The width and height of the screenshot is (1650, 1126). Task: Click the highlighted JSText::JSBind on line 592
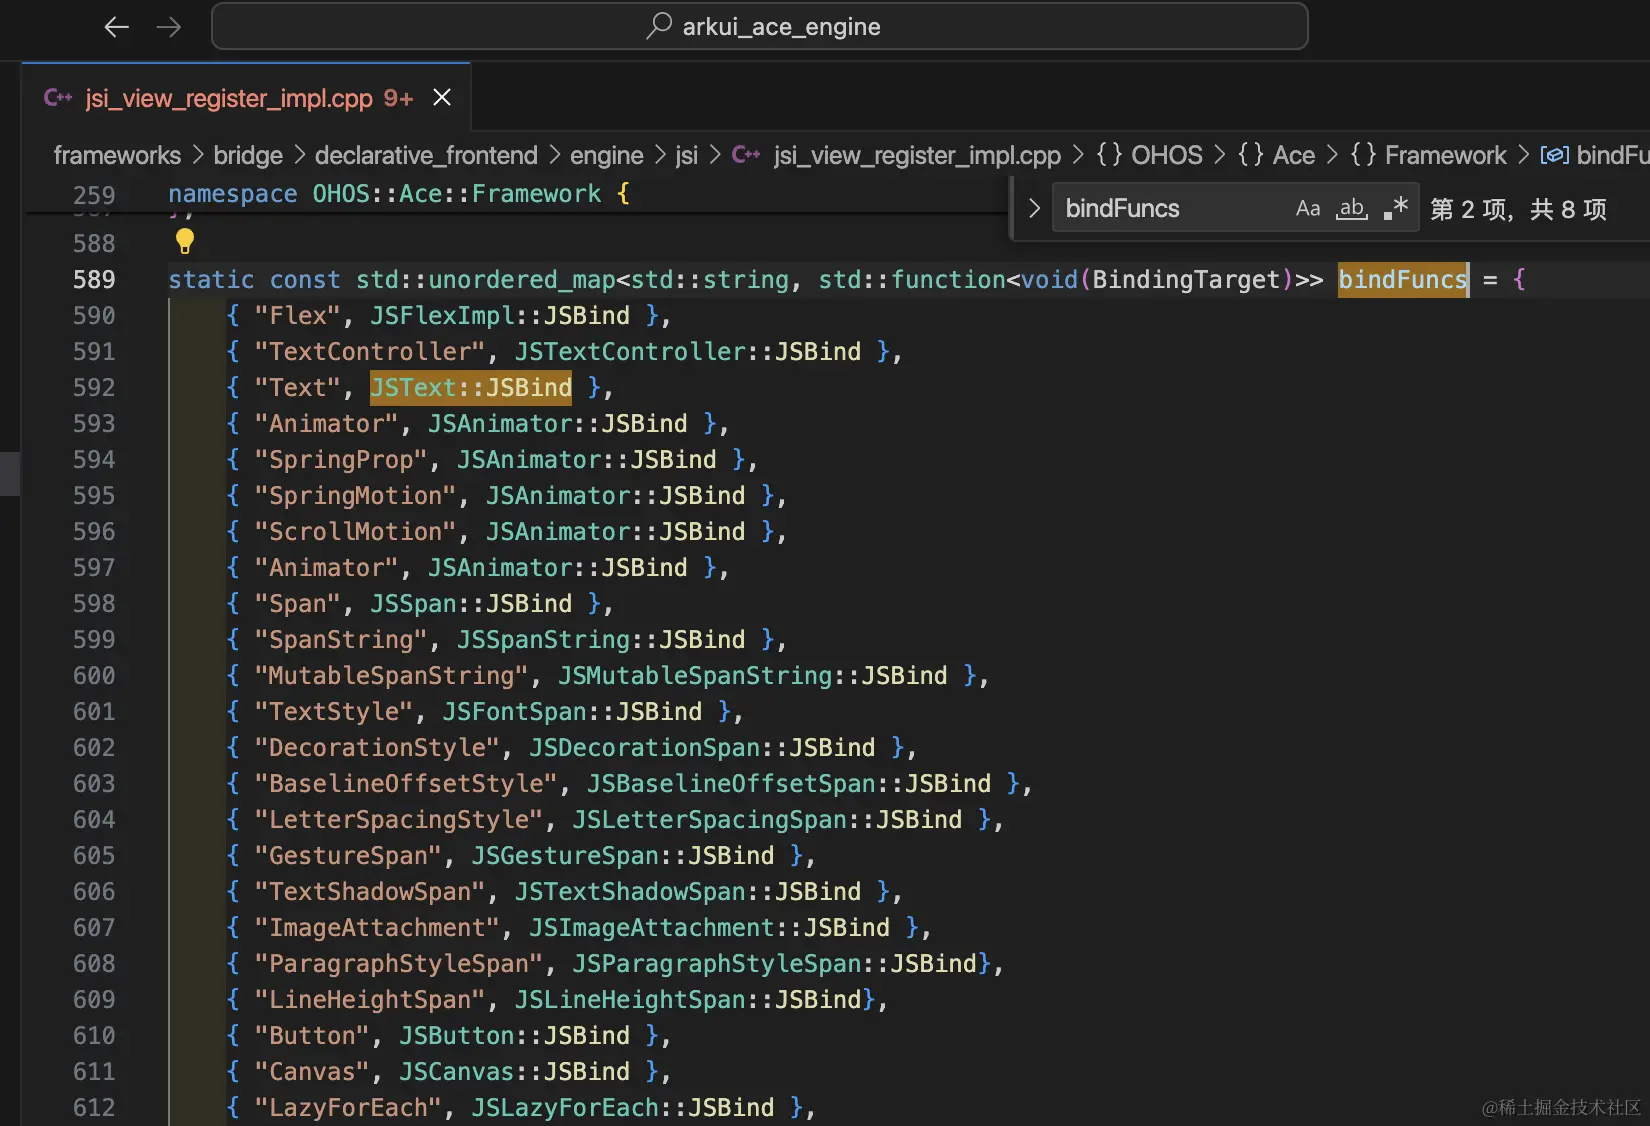(x=471, y=387)
